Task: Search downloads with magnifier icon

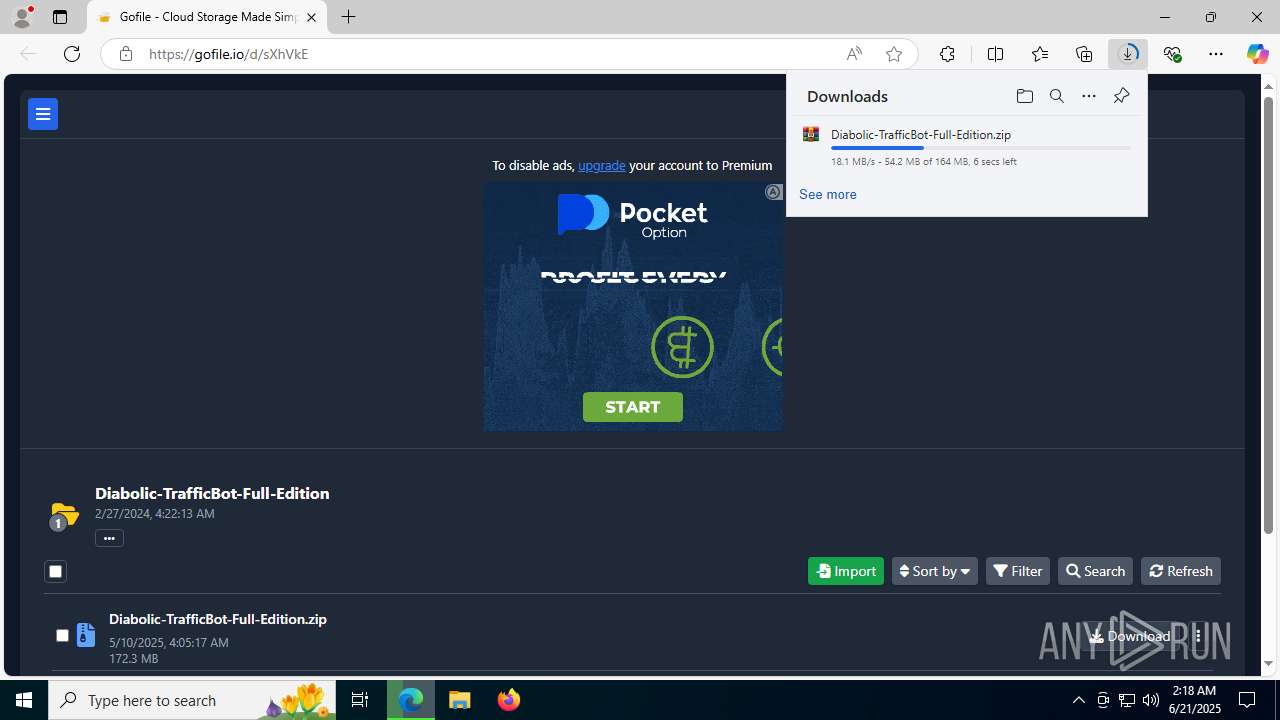Action: [x=1056, y=96]
